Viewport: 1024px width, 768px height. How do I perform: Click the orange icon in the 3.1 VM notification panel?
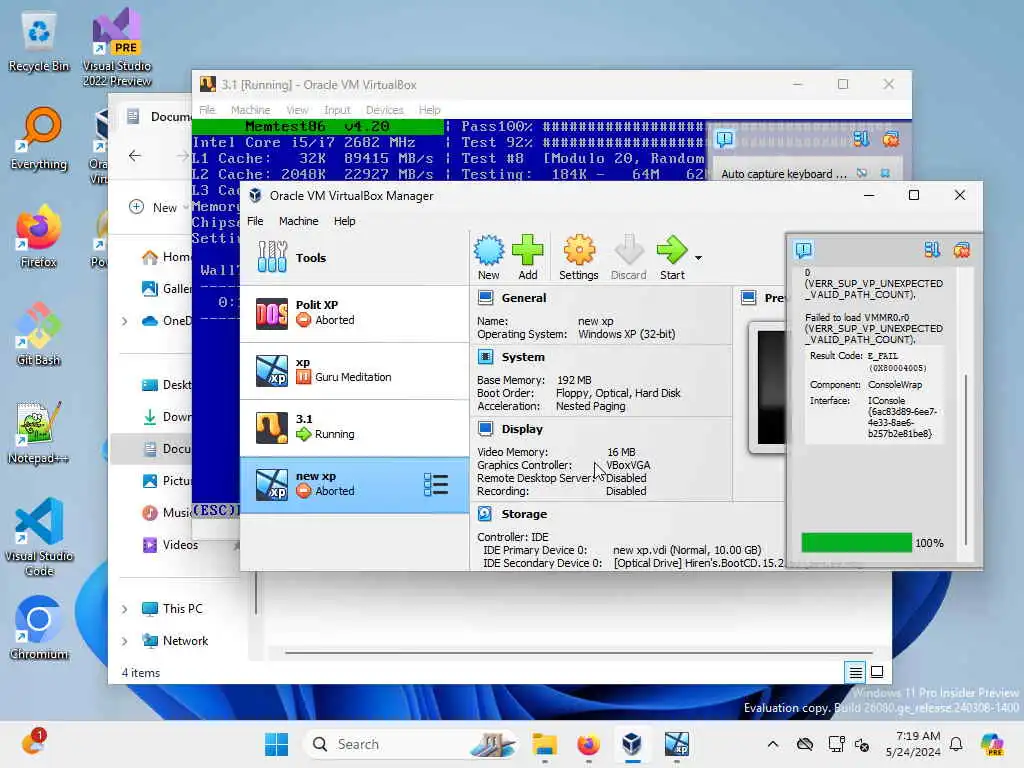pos(891,138)
